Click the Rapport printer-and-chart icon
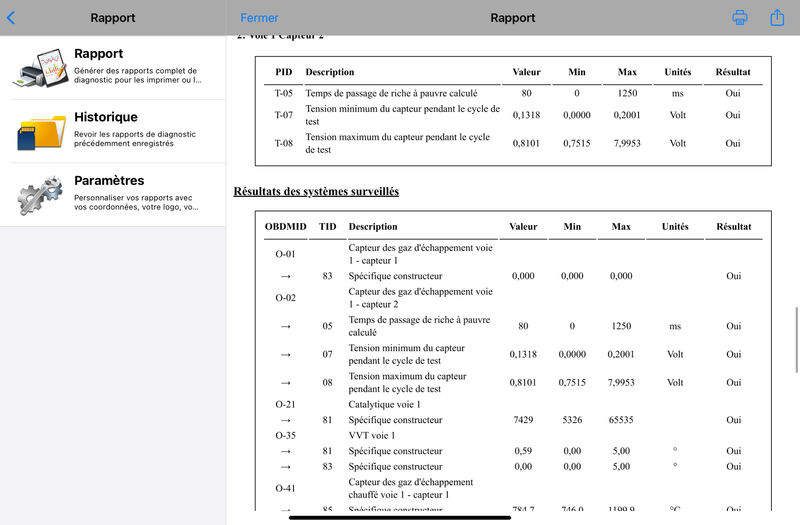 tap(41, 67)
